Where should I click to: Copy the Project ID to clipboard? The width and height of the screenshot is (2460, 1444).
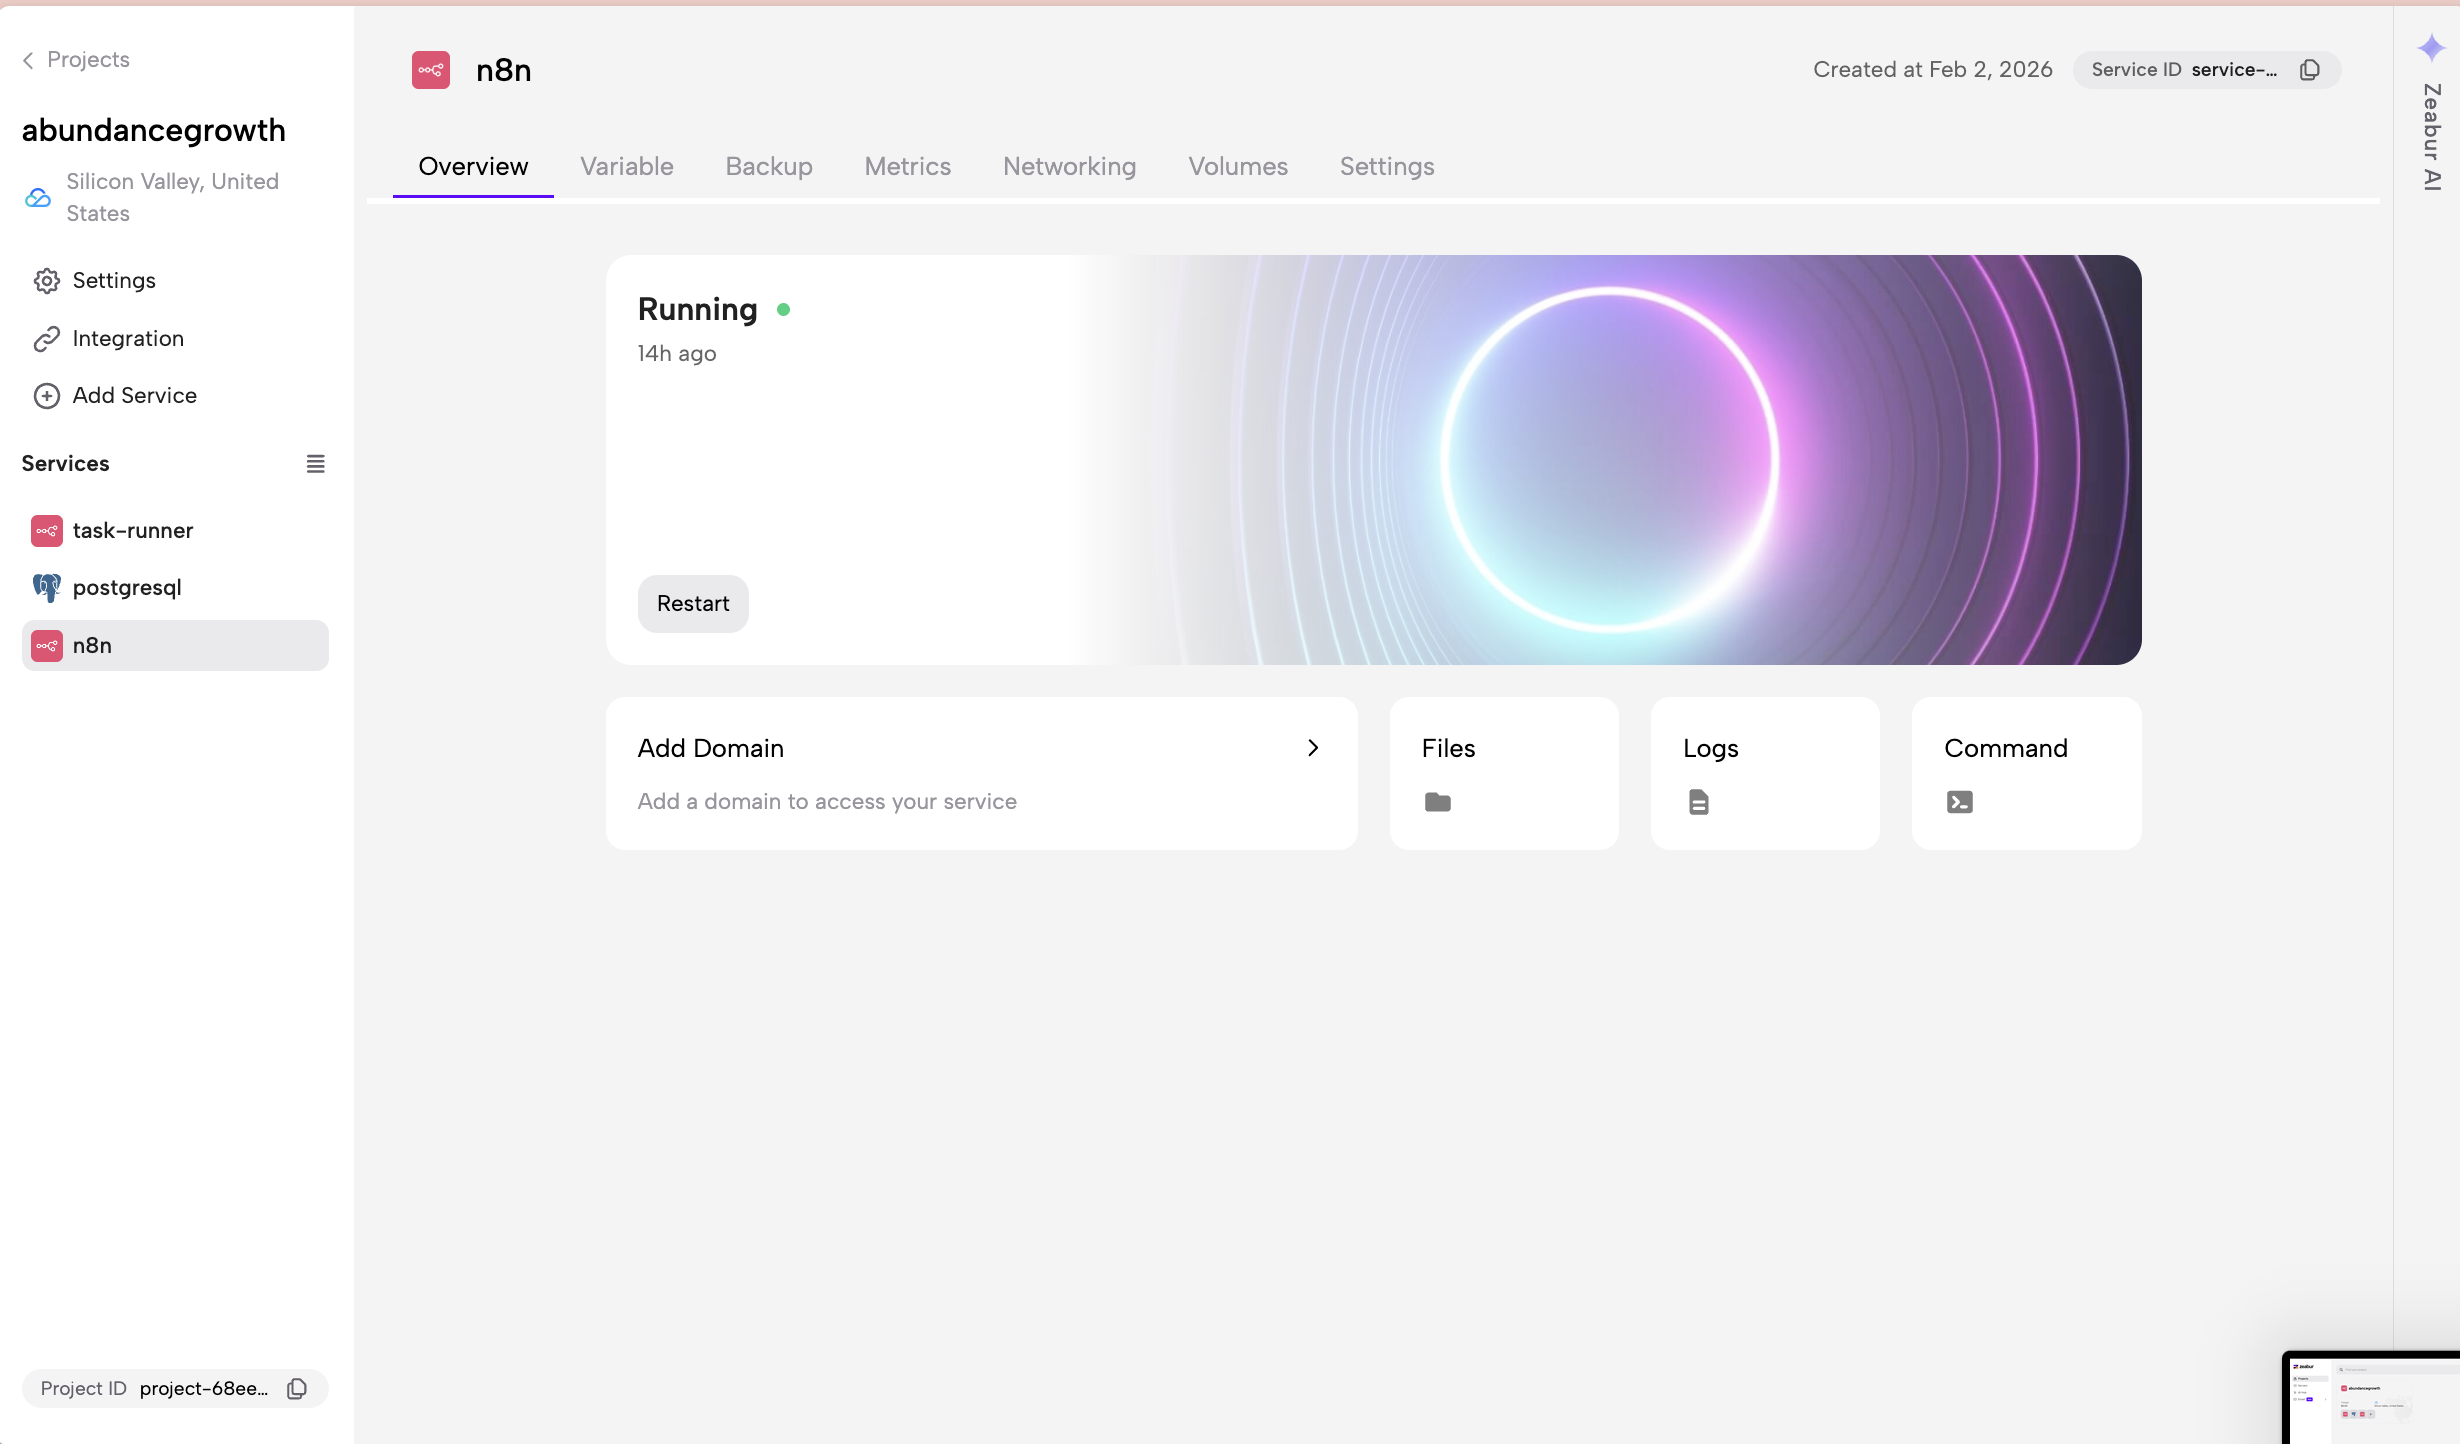click(297, 1389)
